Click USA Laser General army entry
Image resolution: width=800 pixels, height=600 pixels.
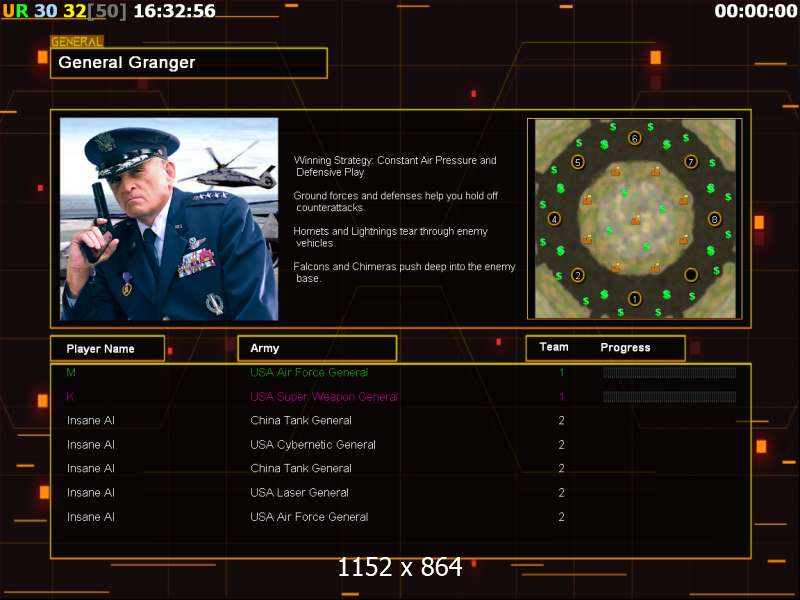coord(299,492)
